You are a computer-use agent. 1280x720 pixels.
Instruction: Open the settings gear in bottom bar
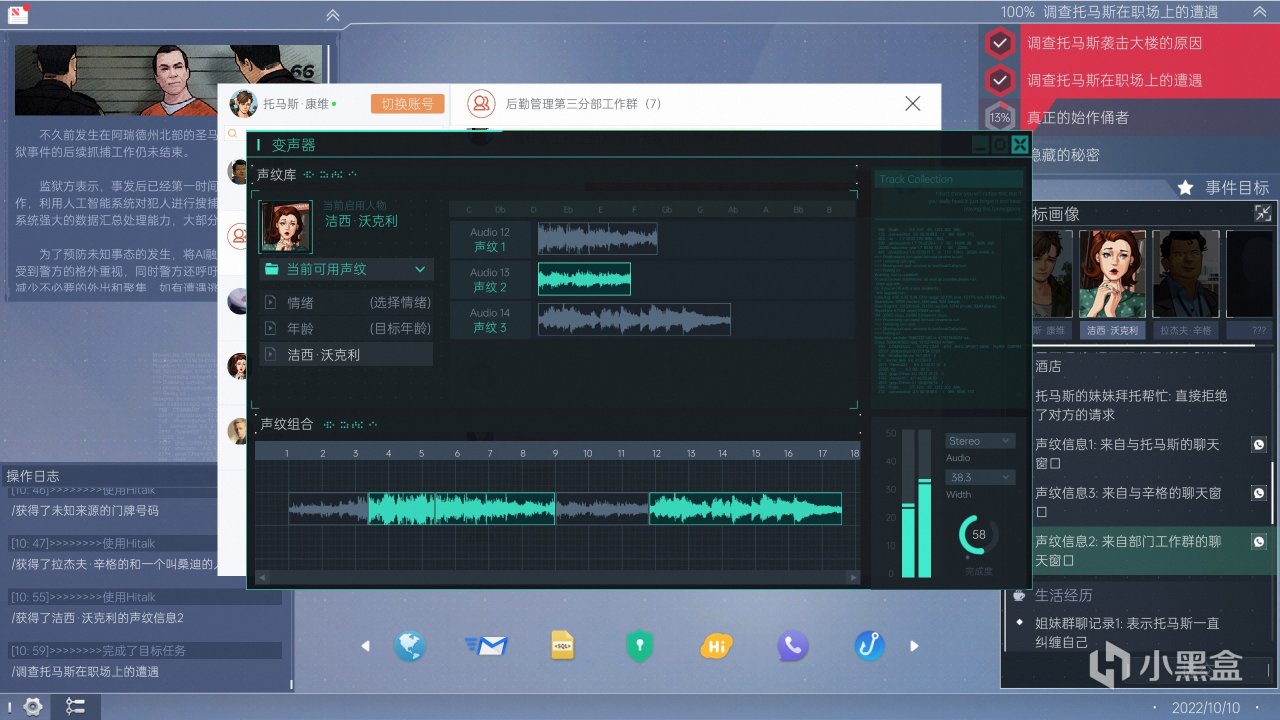pos(32,707)
